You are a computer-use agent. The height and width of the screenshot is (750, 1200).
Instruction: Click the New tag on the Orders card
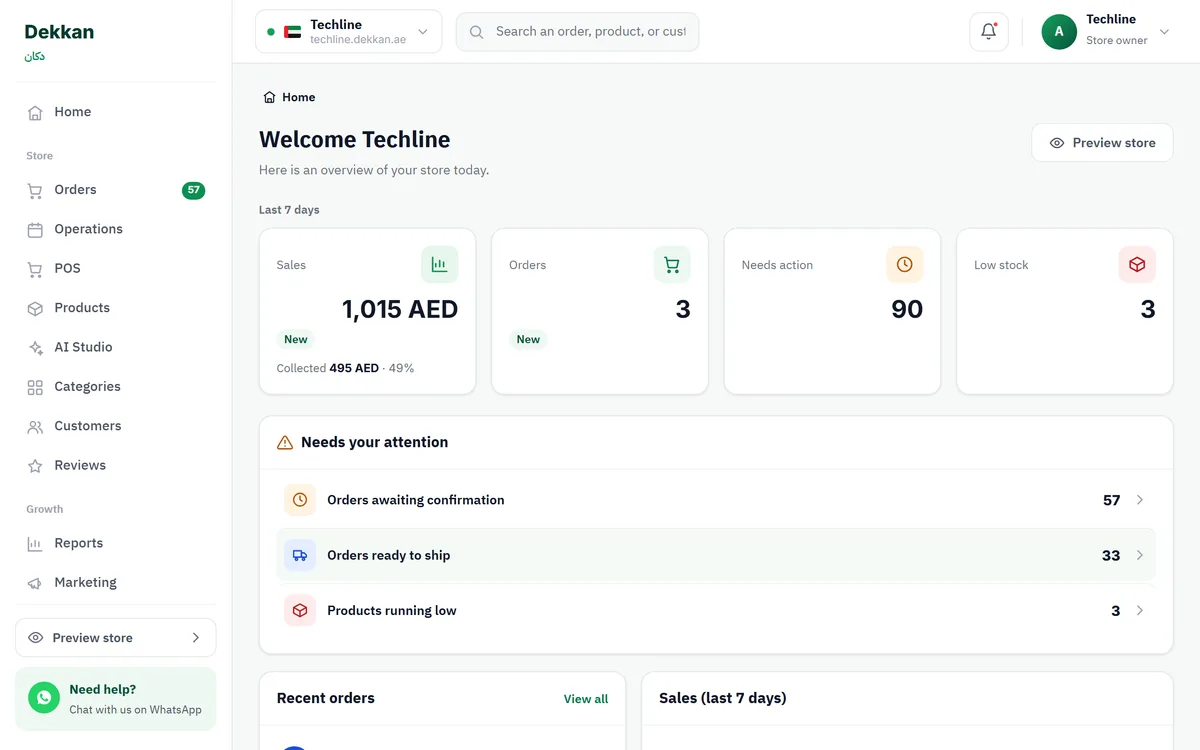click(x=528, y=339)
